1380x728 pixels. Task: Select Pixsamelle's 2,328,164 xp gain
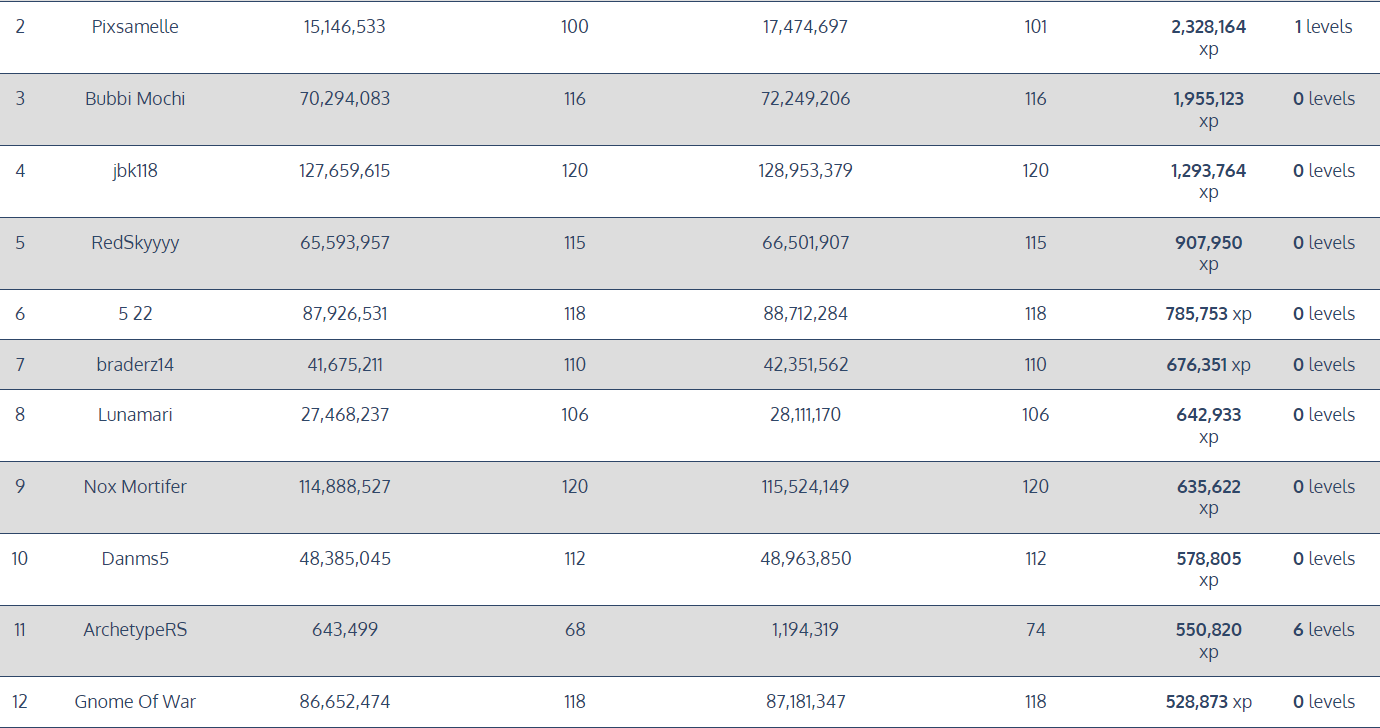(1209, 38)
